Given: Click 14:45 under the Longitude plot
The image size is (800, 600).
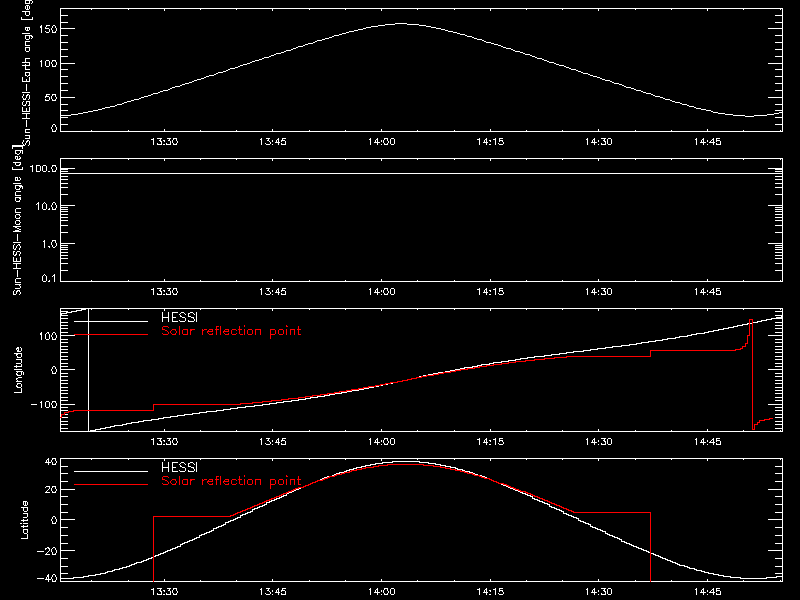Looking at the screenshot, I should (x=708, y=442).
